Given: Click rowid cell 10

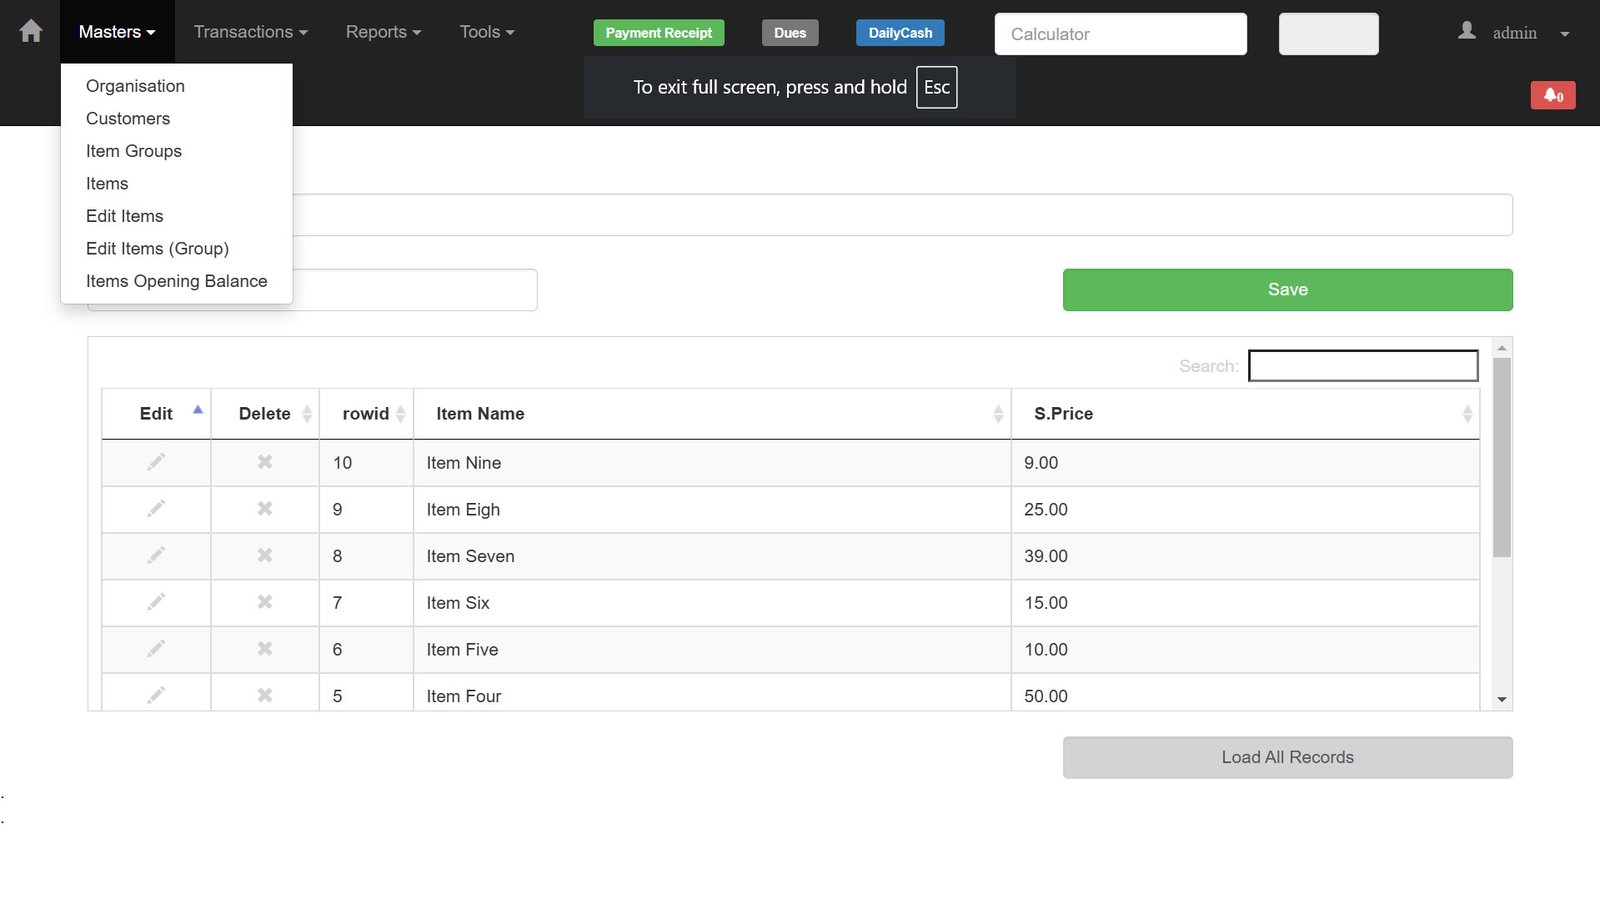Looking at the screenshot, I should 366,463.
